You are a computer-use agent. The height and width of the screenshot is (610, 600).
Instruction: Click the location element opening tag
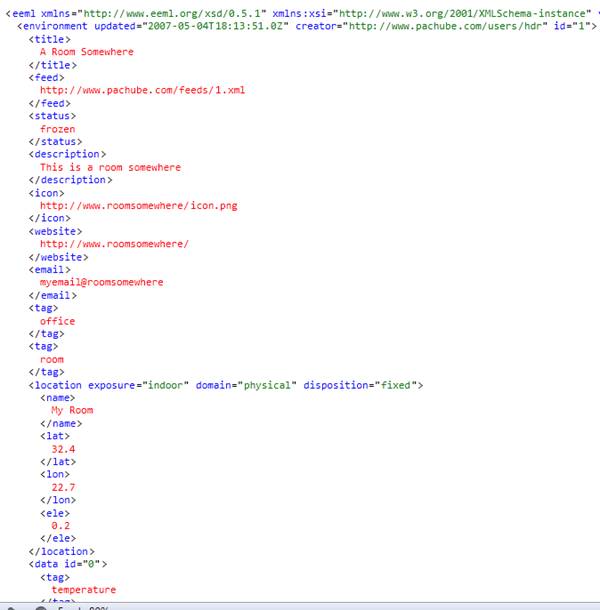56,385
